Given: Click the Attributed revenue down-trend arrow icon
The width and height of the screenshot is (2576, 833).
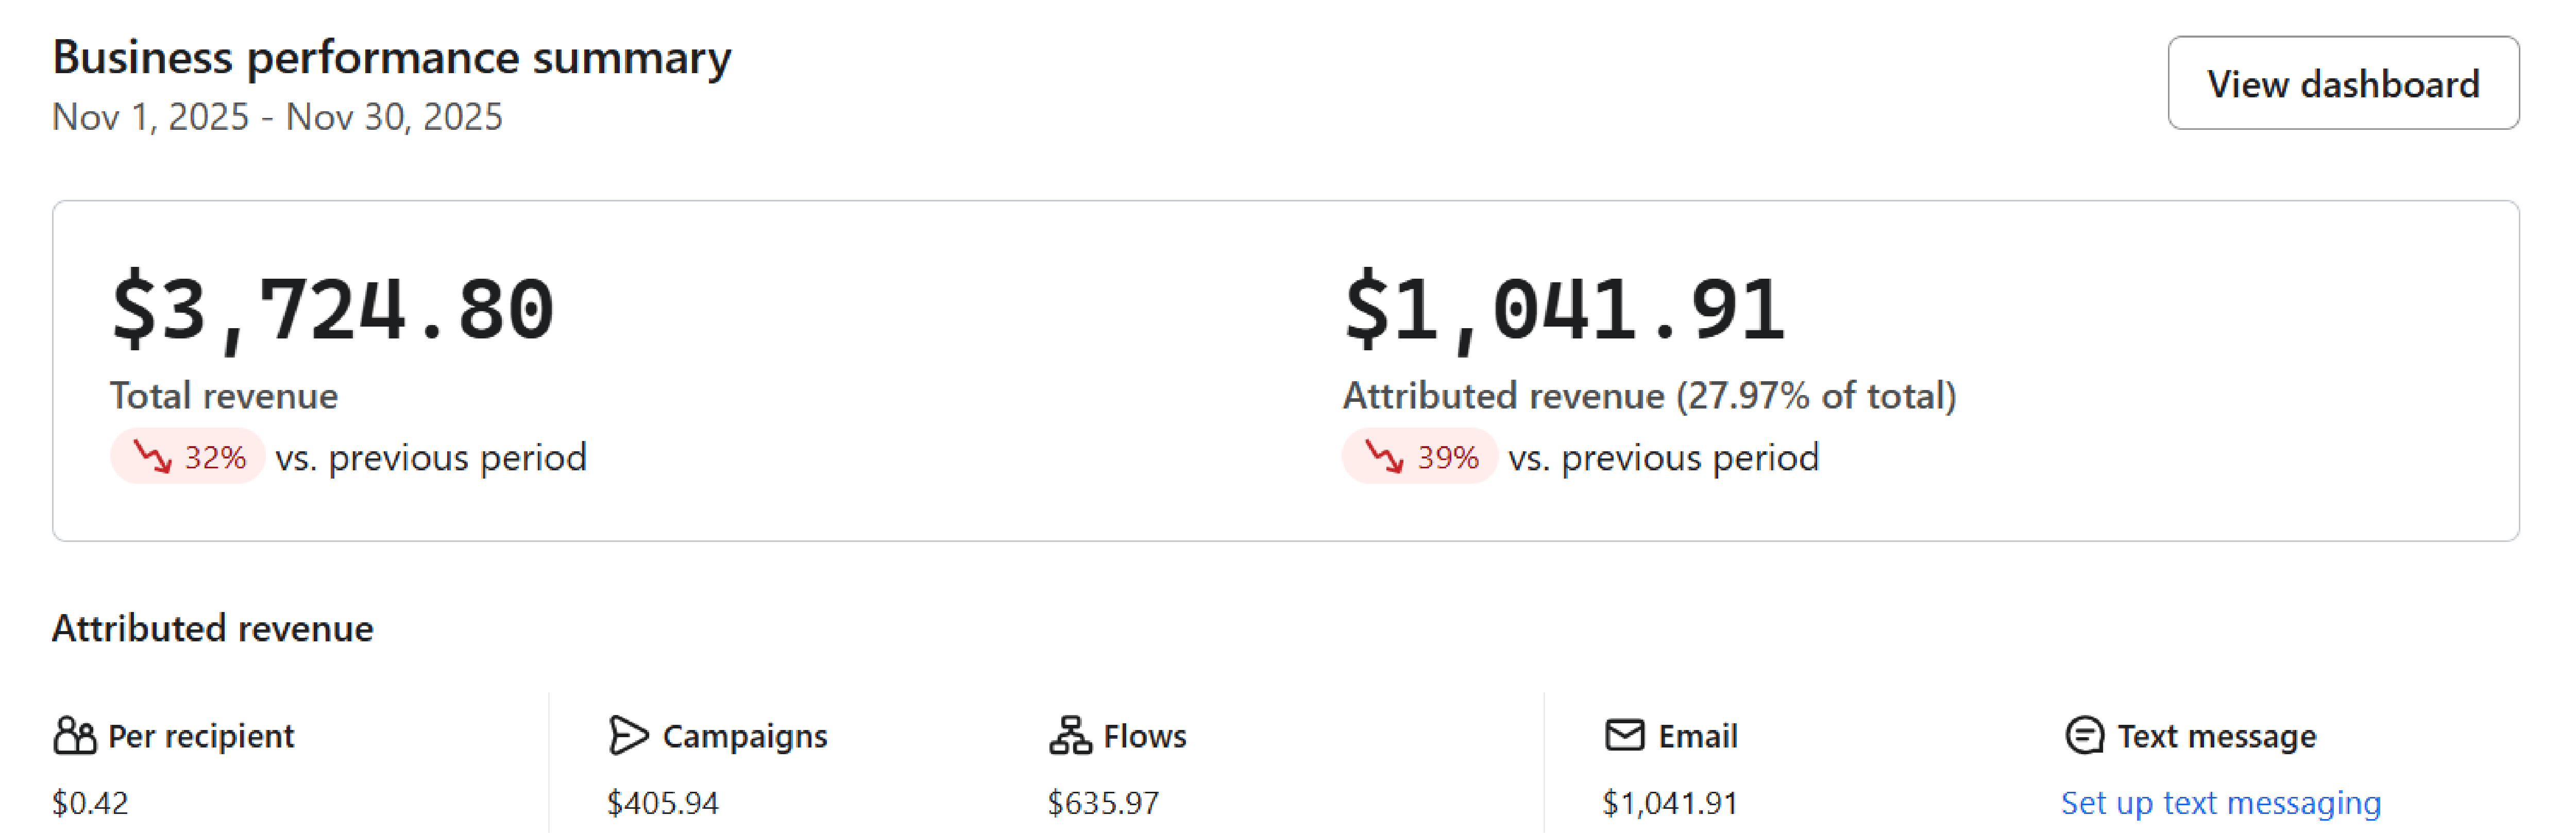Looking at the screenshot, I should [x=1385, y=457].
